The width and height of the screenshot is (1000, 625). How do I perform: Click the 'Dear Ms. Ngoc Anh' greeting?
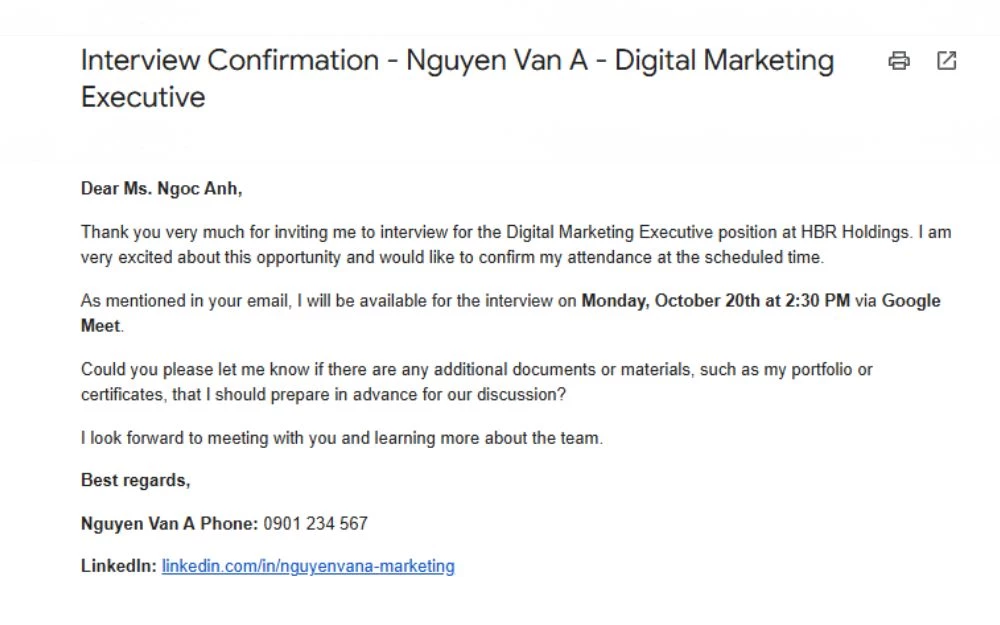pos(161,188)
